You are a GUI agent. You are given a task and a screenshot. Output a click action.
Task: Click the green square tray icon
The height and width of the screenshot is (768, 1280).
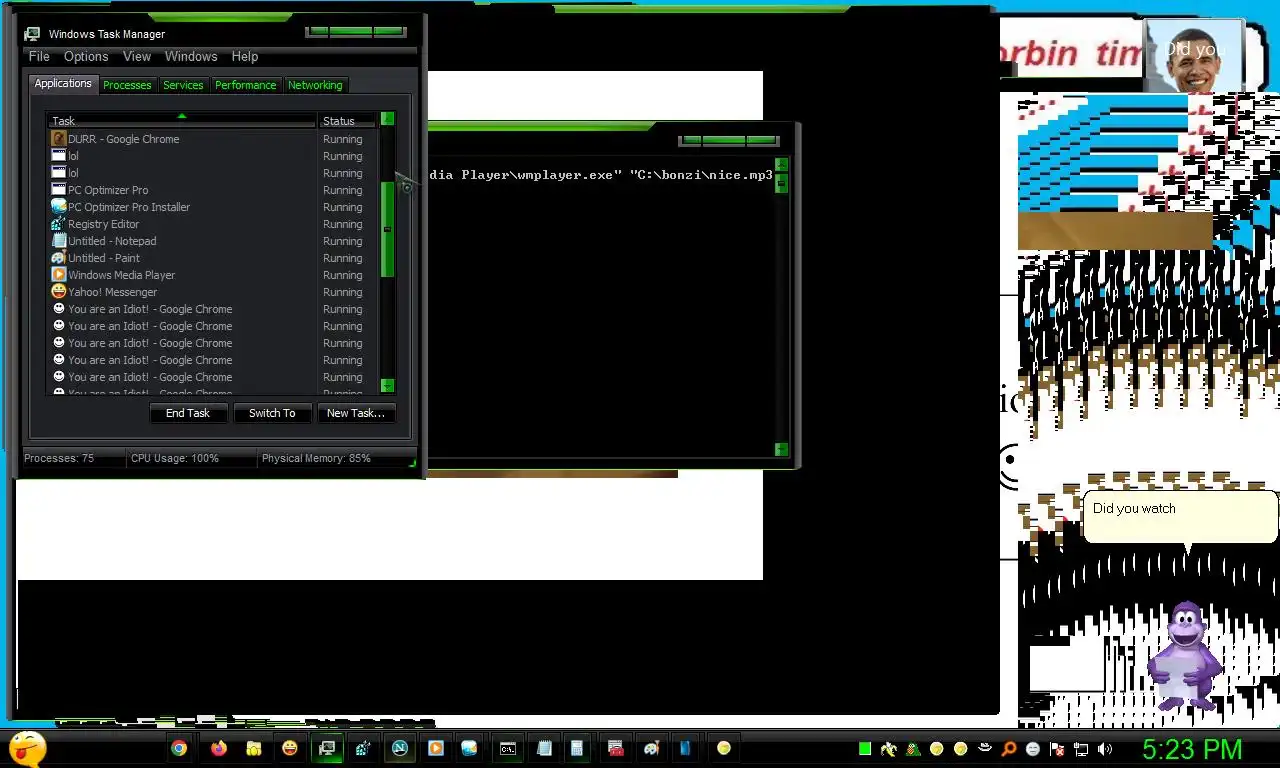(865, 749)
